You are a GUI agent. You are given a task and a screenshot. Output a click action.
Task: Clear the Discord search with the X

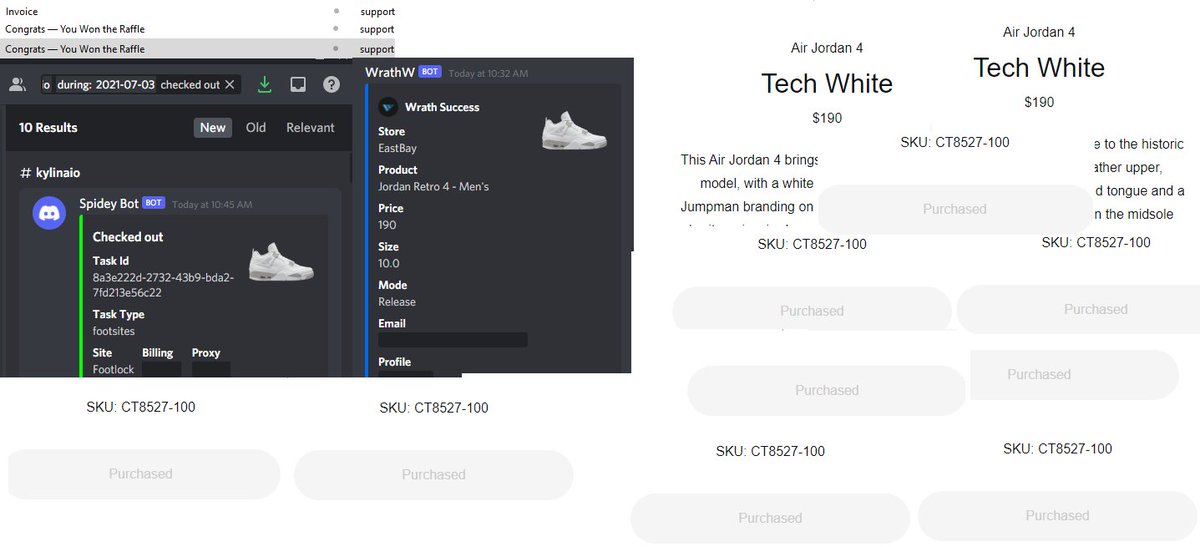(x=229, y=85)
